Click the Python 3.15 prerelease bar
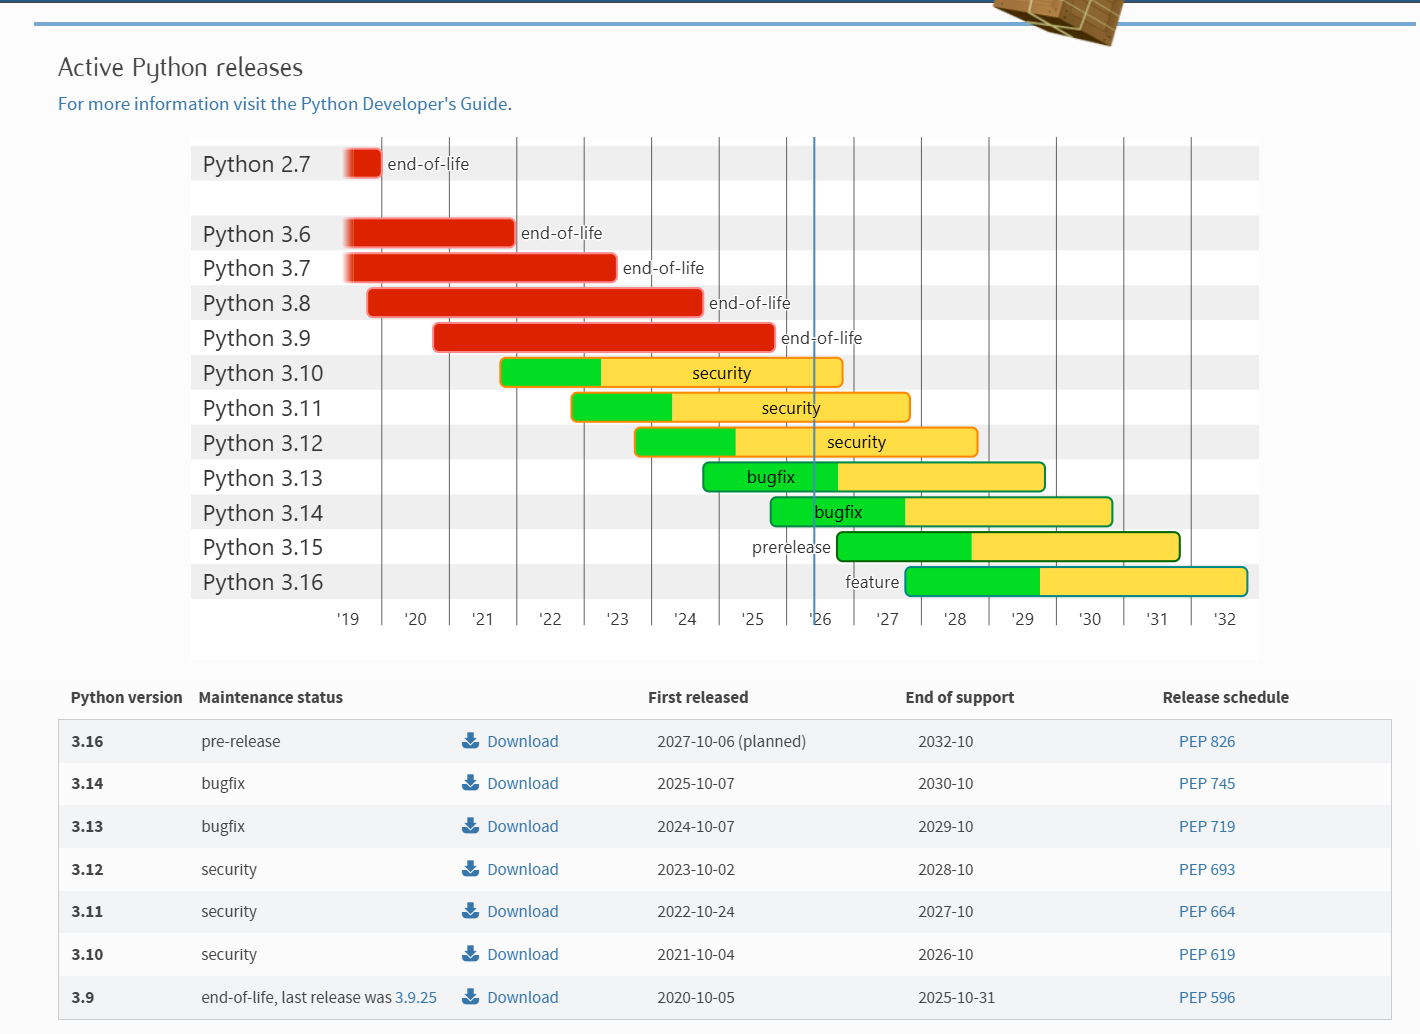This screenshot has height=1034, width=1420. [x=1008, y=547]
